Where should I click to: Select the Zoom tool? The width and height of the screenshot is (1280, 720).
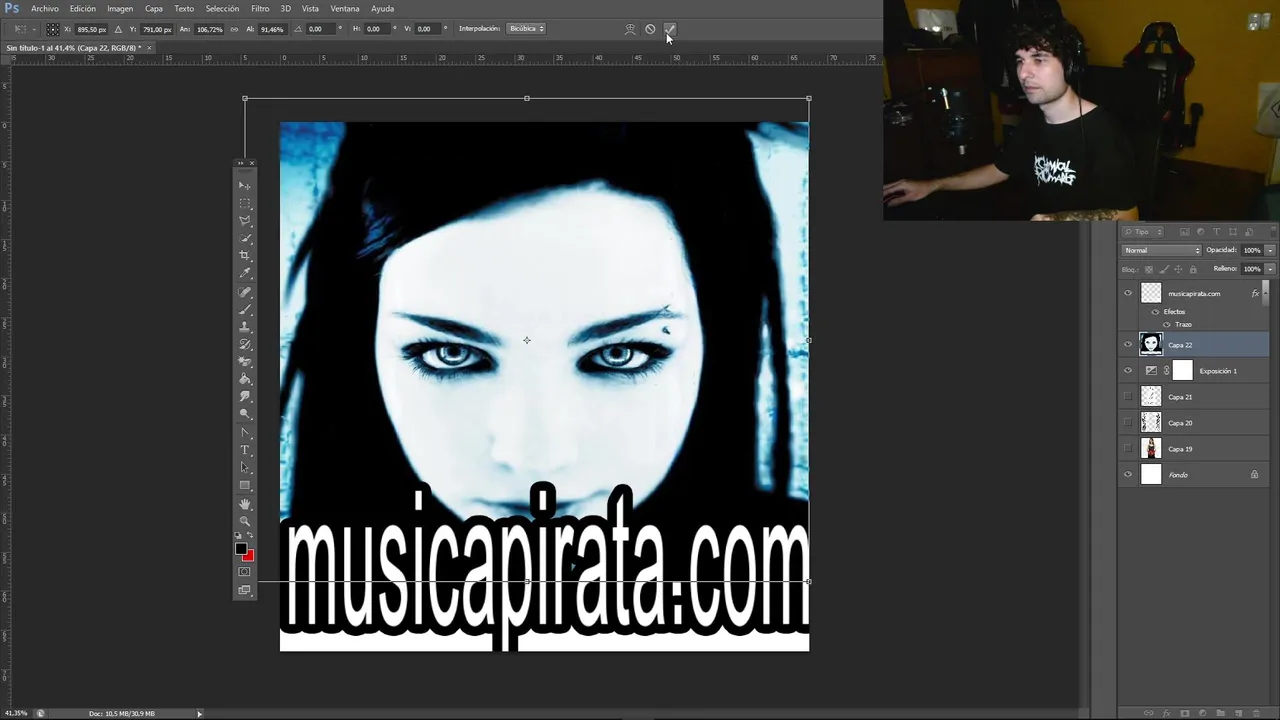point(245,522)
